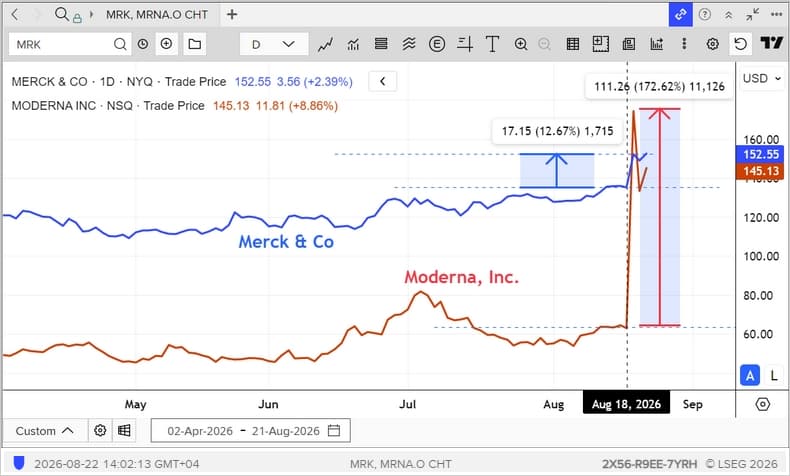Image resolution: width=790 pixels, height=476 pixels.
Task: Open the D interval dropdown
Action: pos(274,44)
